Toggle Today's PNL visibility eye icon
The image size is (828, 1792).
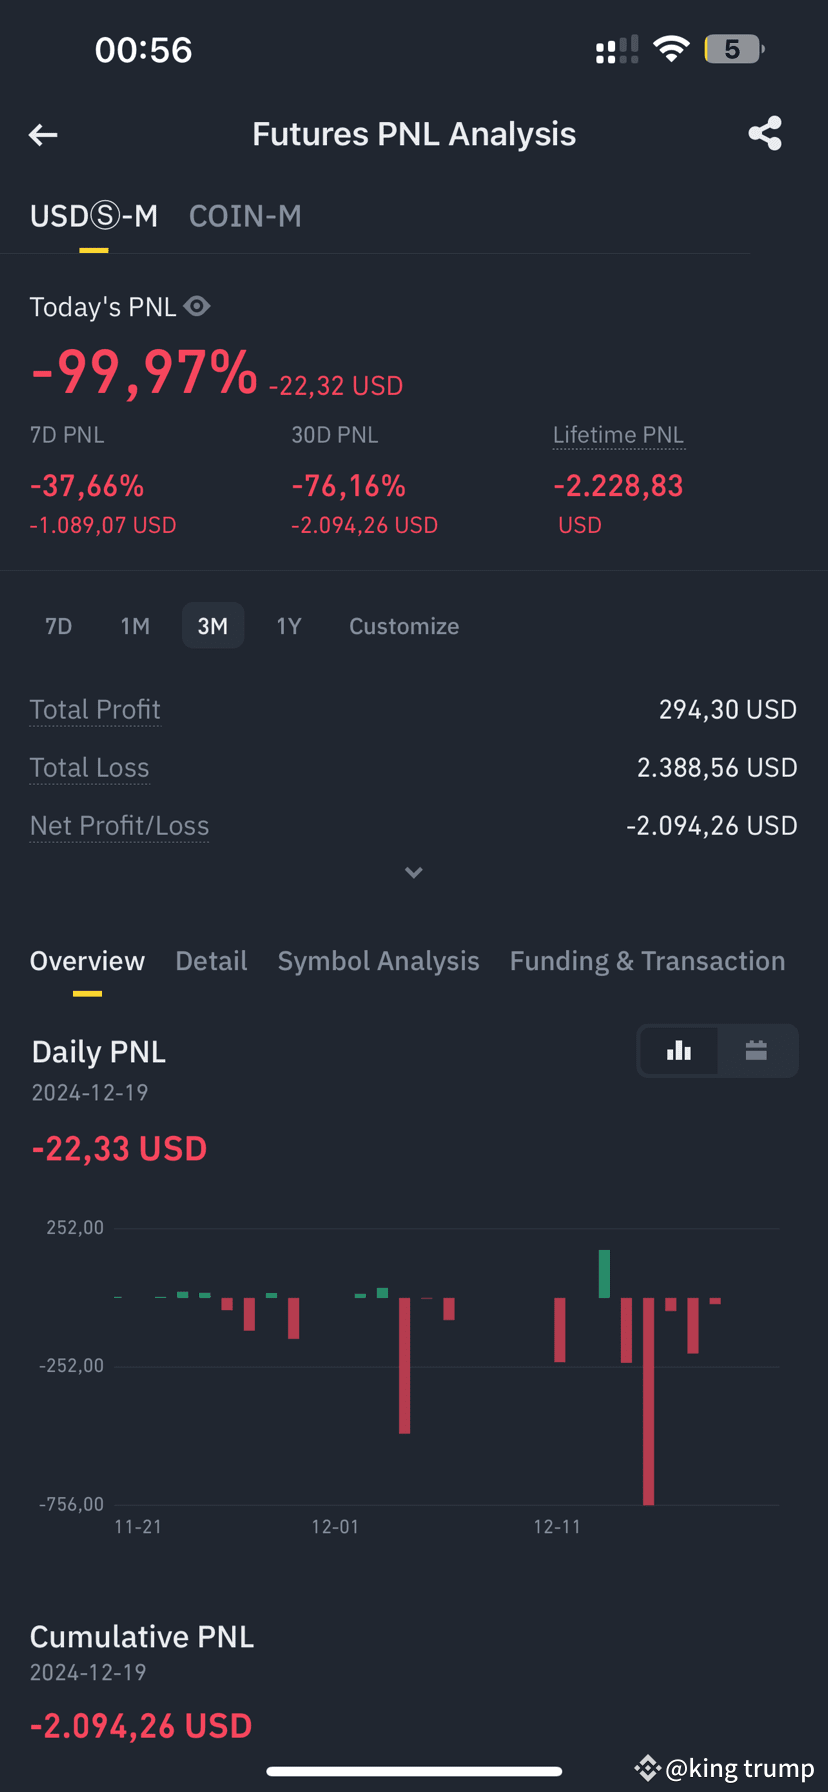point(197,306)
